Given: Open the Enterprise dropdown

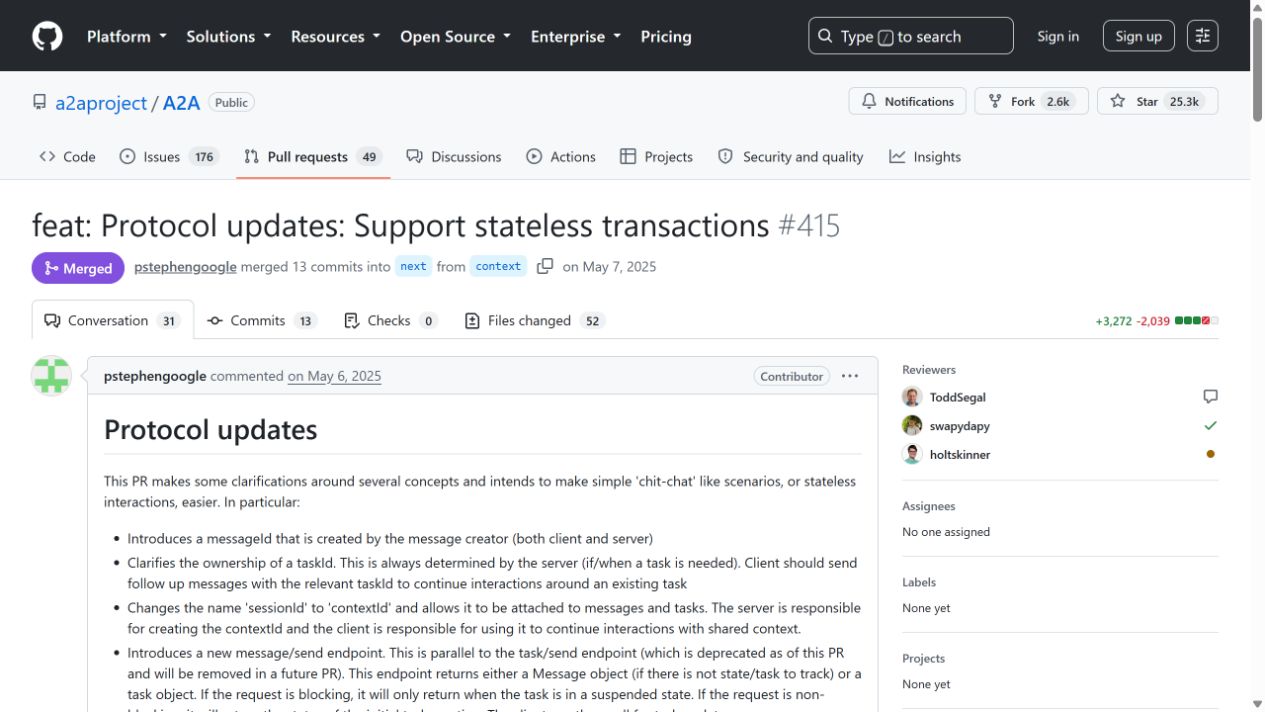Looking at the screenshot, I should click(x=575, y=36).
